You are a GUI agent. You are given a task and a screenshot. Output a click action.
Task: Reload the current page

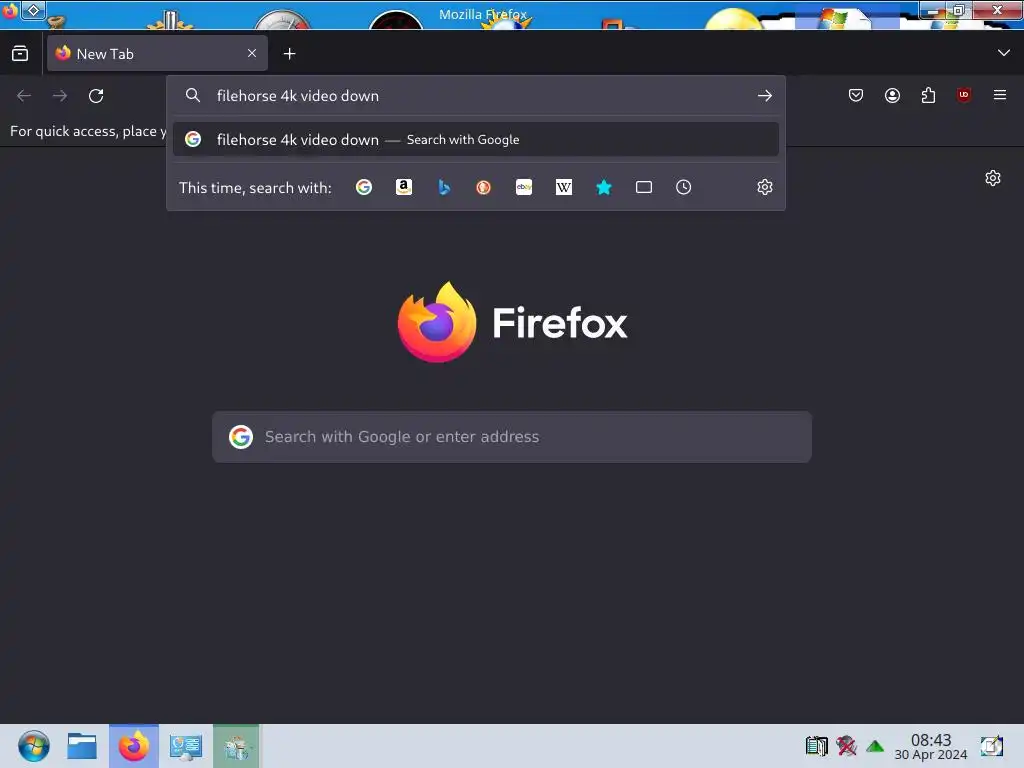96,96
